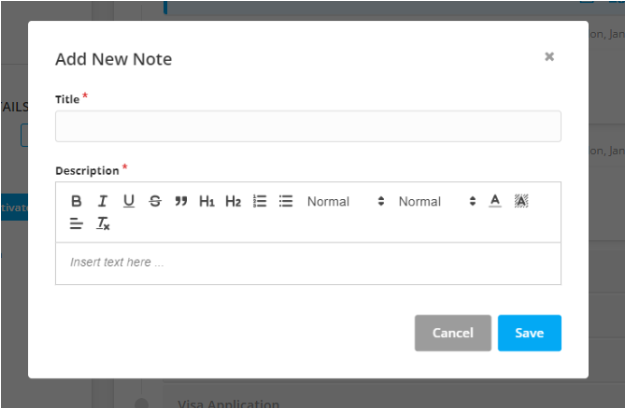Click the 'Insert text here' description area
This screenshot has width=626, height=408.
pyautogui.click(x=308, y=263)
